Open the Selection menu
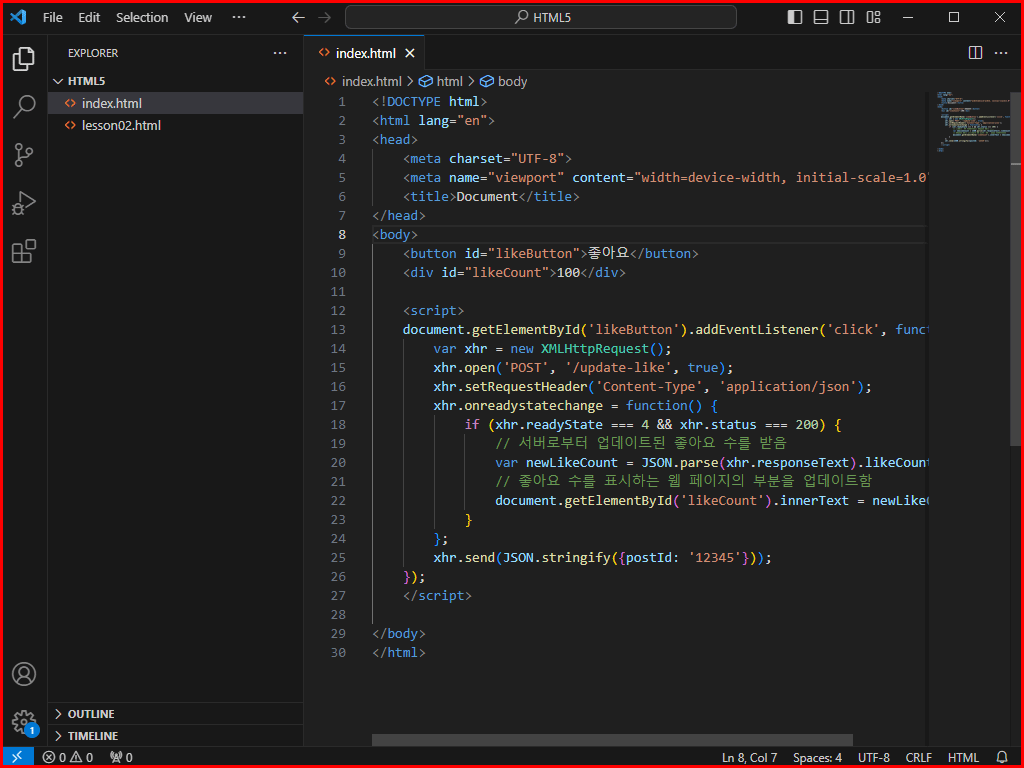Image resolution: width=1024 pixels, height=768 pixels. [x=142, y=18]
